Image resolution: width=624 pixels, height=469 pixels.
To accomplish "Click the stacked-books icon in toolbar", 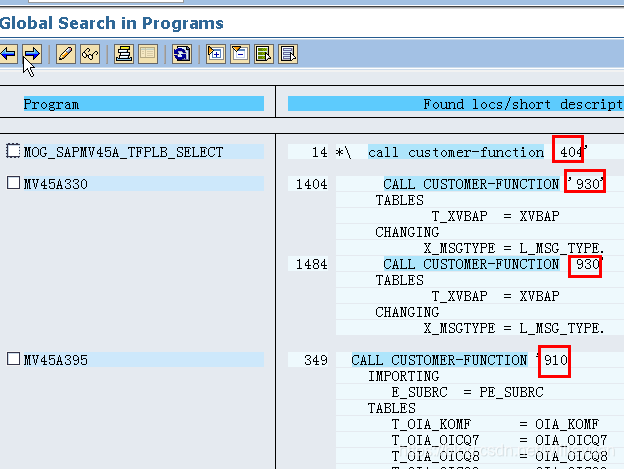I will pos(124,54).
